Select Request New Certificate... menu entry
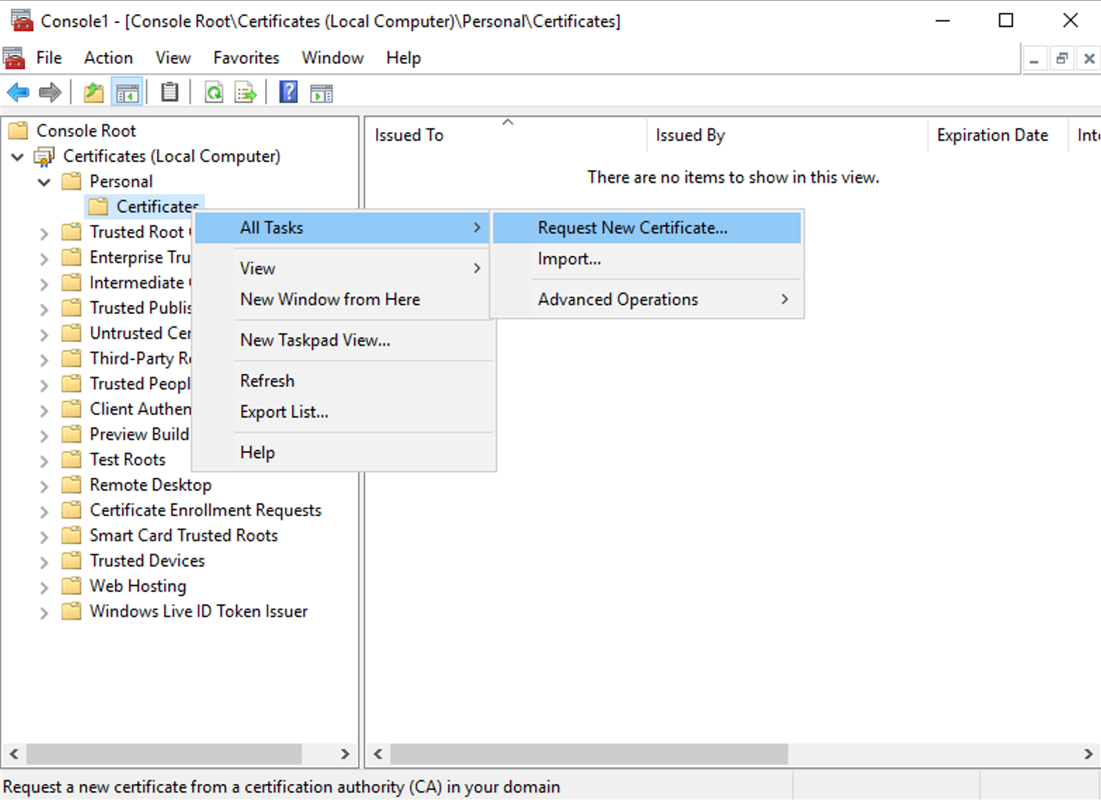Image resolution: width=1101 pixels, height=800 pixels. [632, 228]
